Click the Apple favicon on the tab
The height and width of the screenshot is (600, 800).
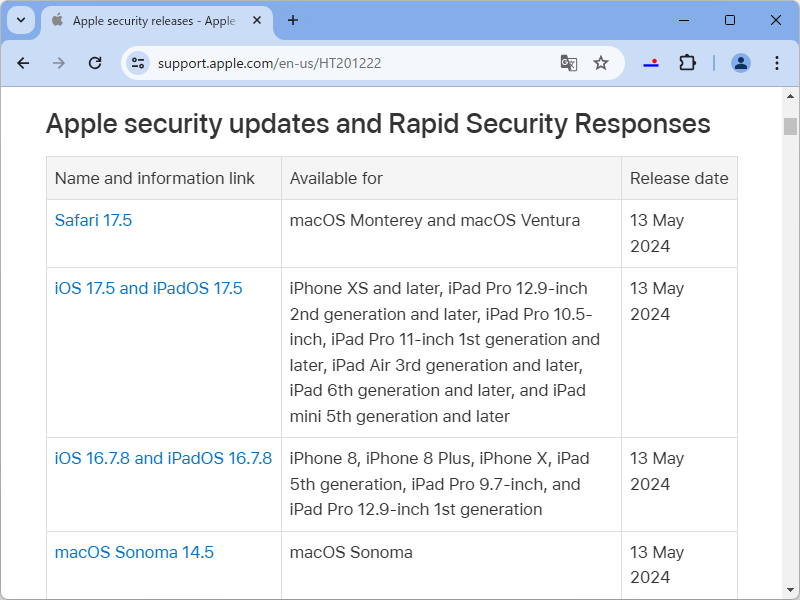pos(58,20)
